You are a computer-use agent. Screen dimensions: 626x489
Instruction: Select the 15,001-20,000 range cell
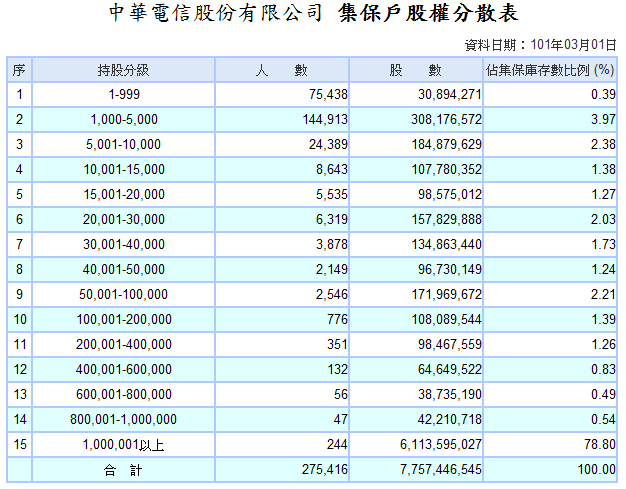(124, 194)
